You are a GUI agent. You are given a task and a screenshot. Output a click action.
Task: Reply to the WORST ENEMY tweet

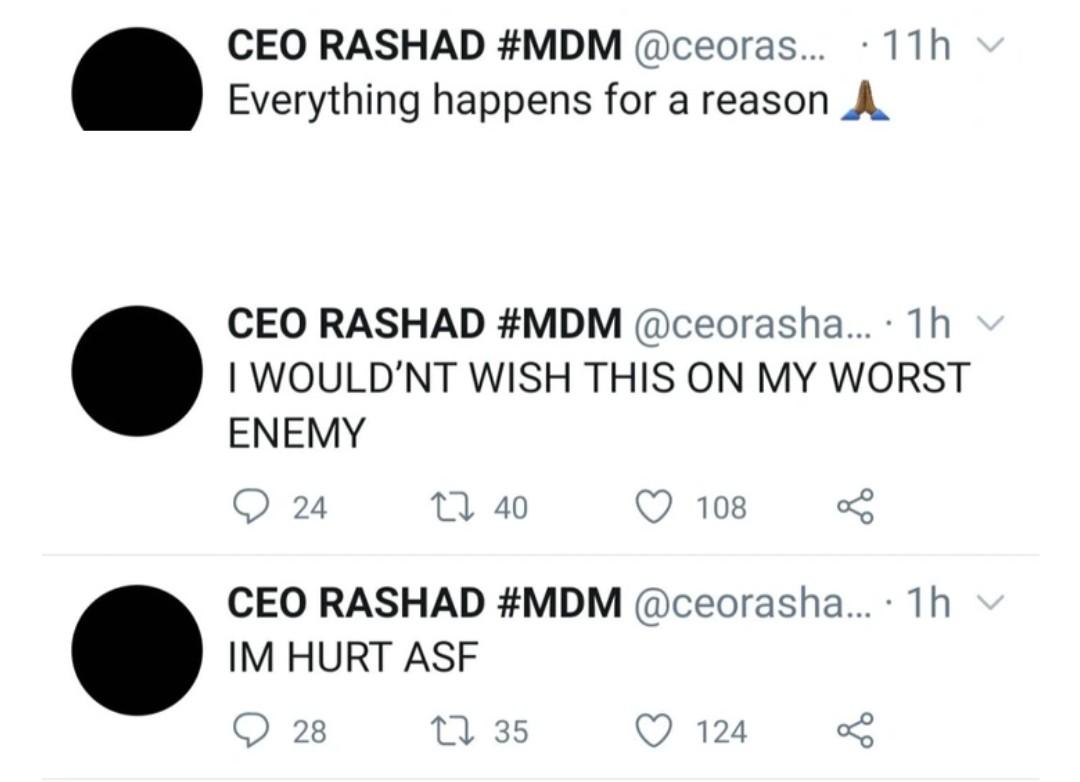[247, 508]
